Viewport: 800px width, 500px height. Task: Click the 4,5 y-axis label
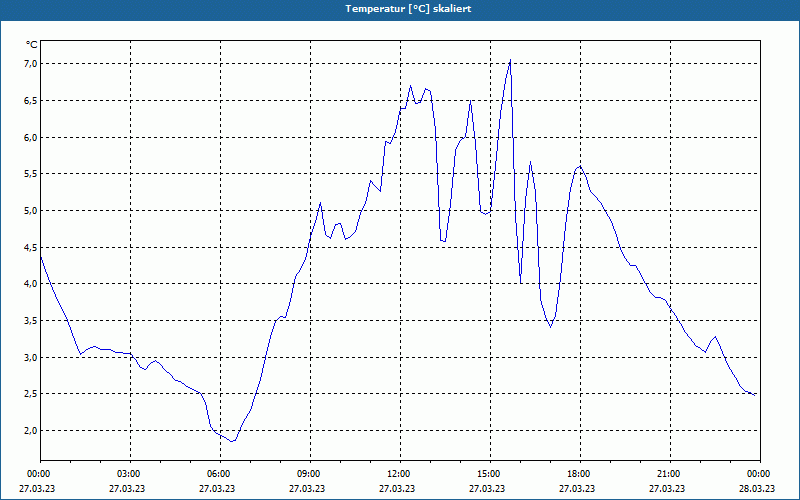click(31, 247)
